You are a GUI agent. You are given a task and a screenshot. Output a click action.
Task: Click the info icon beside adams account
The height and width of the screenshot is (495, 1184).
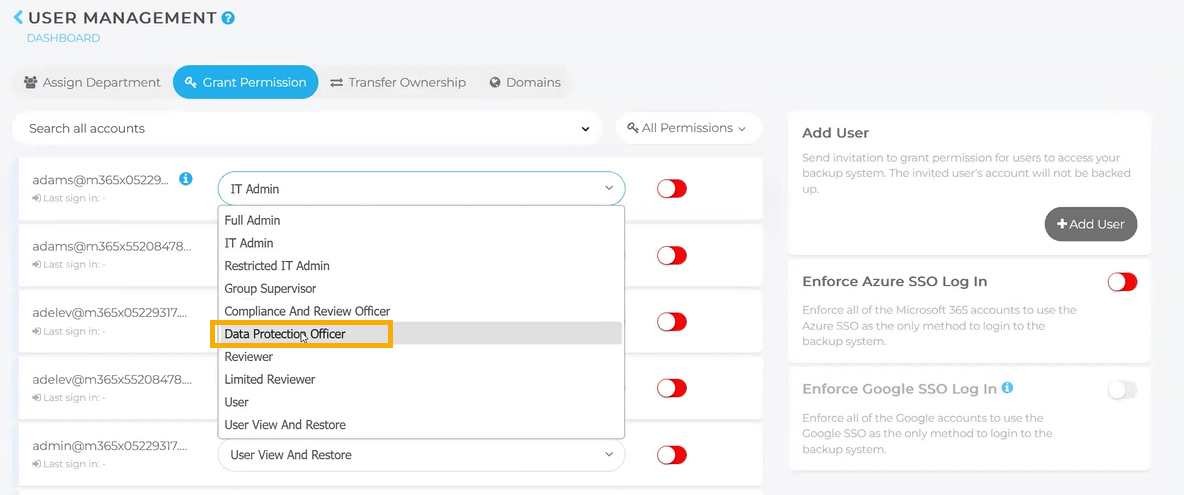point(185,179)
